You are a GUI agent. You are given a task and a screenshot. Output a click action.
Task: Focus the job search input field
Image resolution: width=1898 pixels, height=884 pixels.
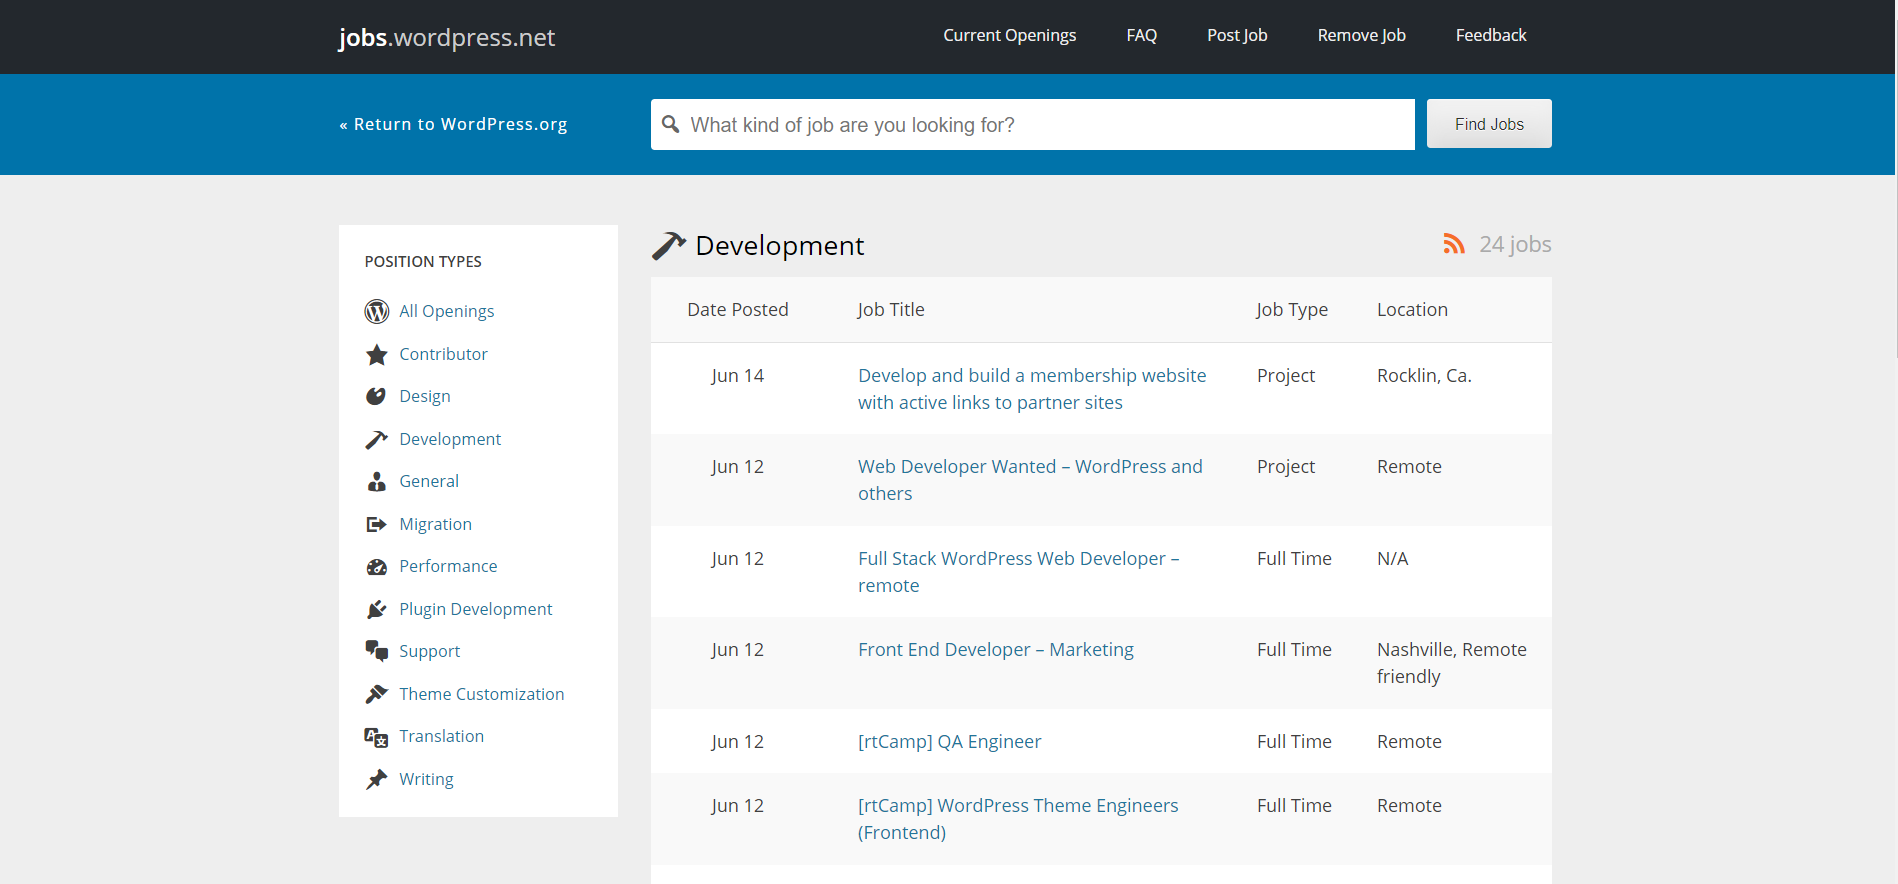[1040, 125]
